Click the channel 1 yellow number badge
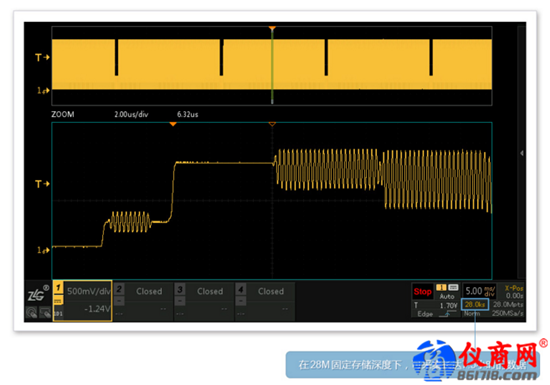 tap(58, 288)
